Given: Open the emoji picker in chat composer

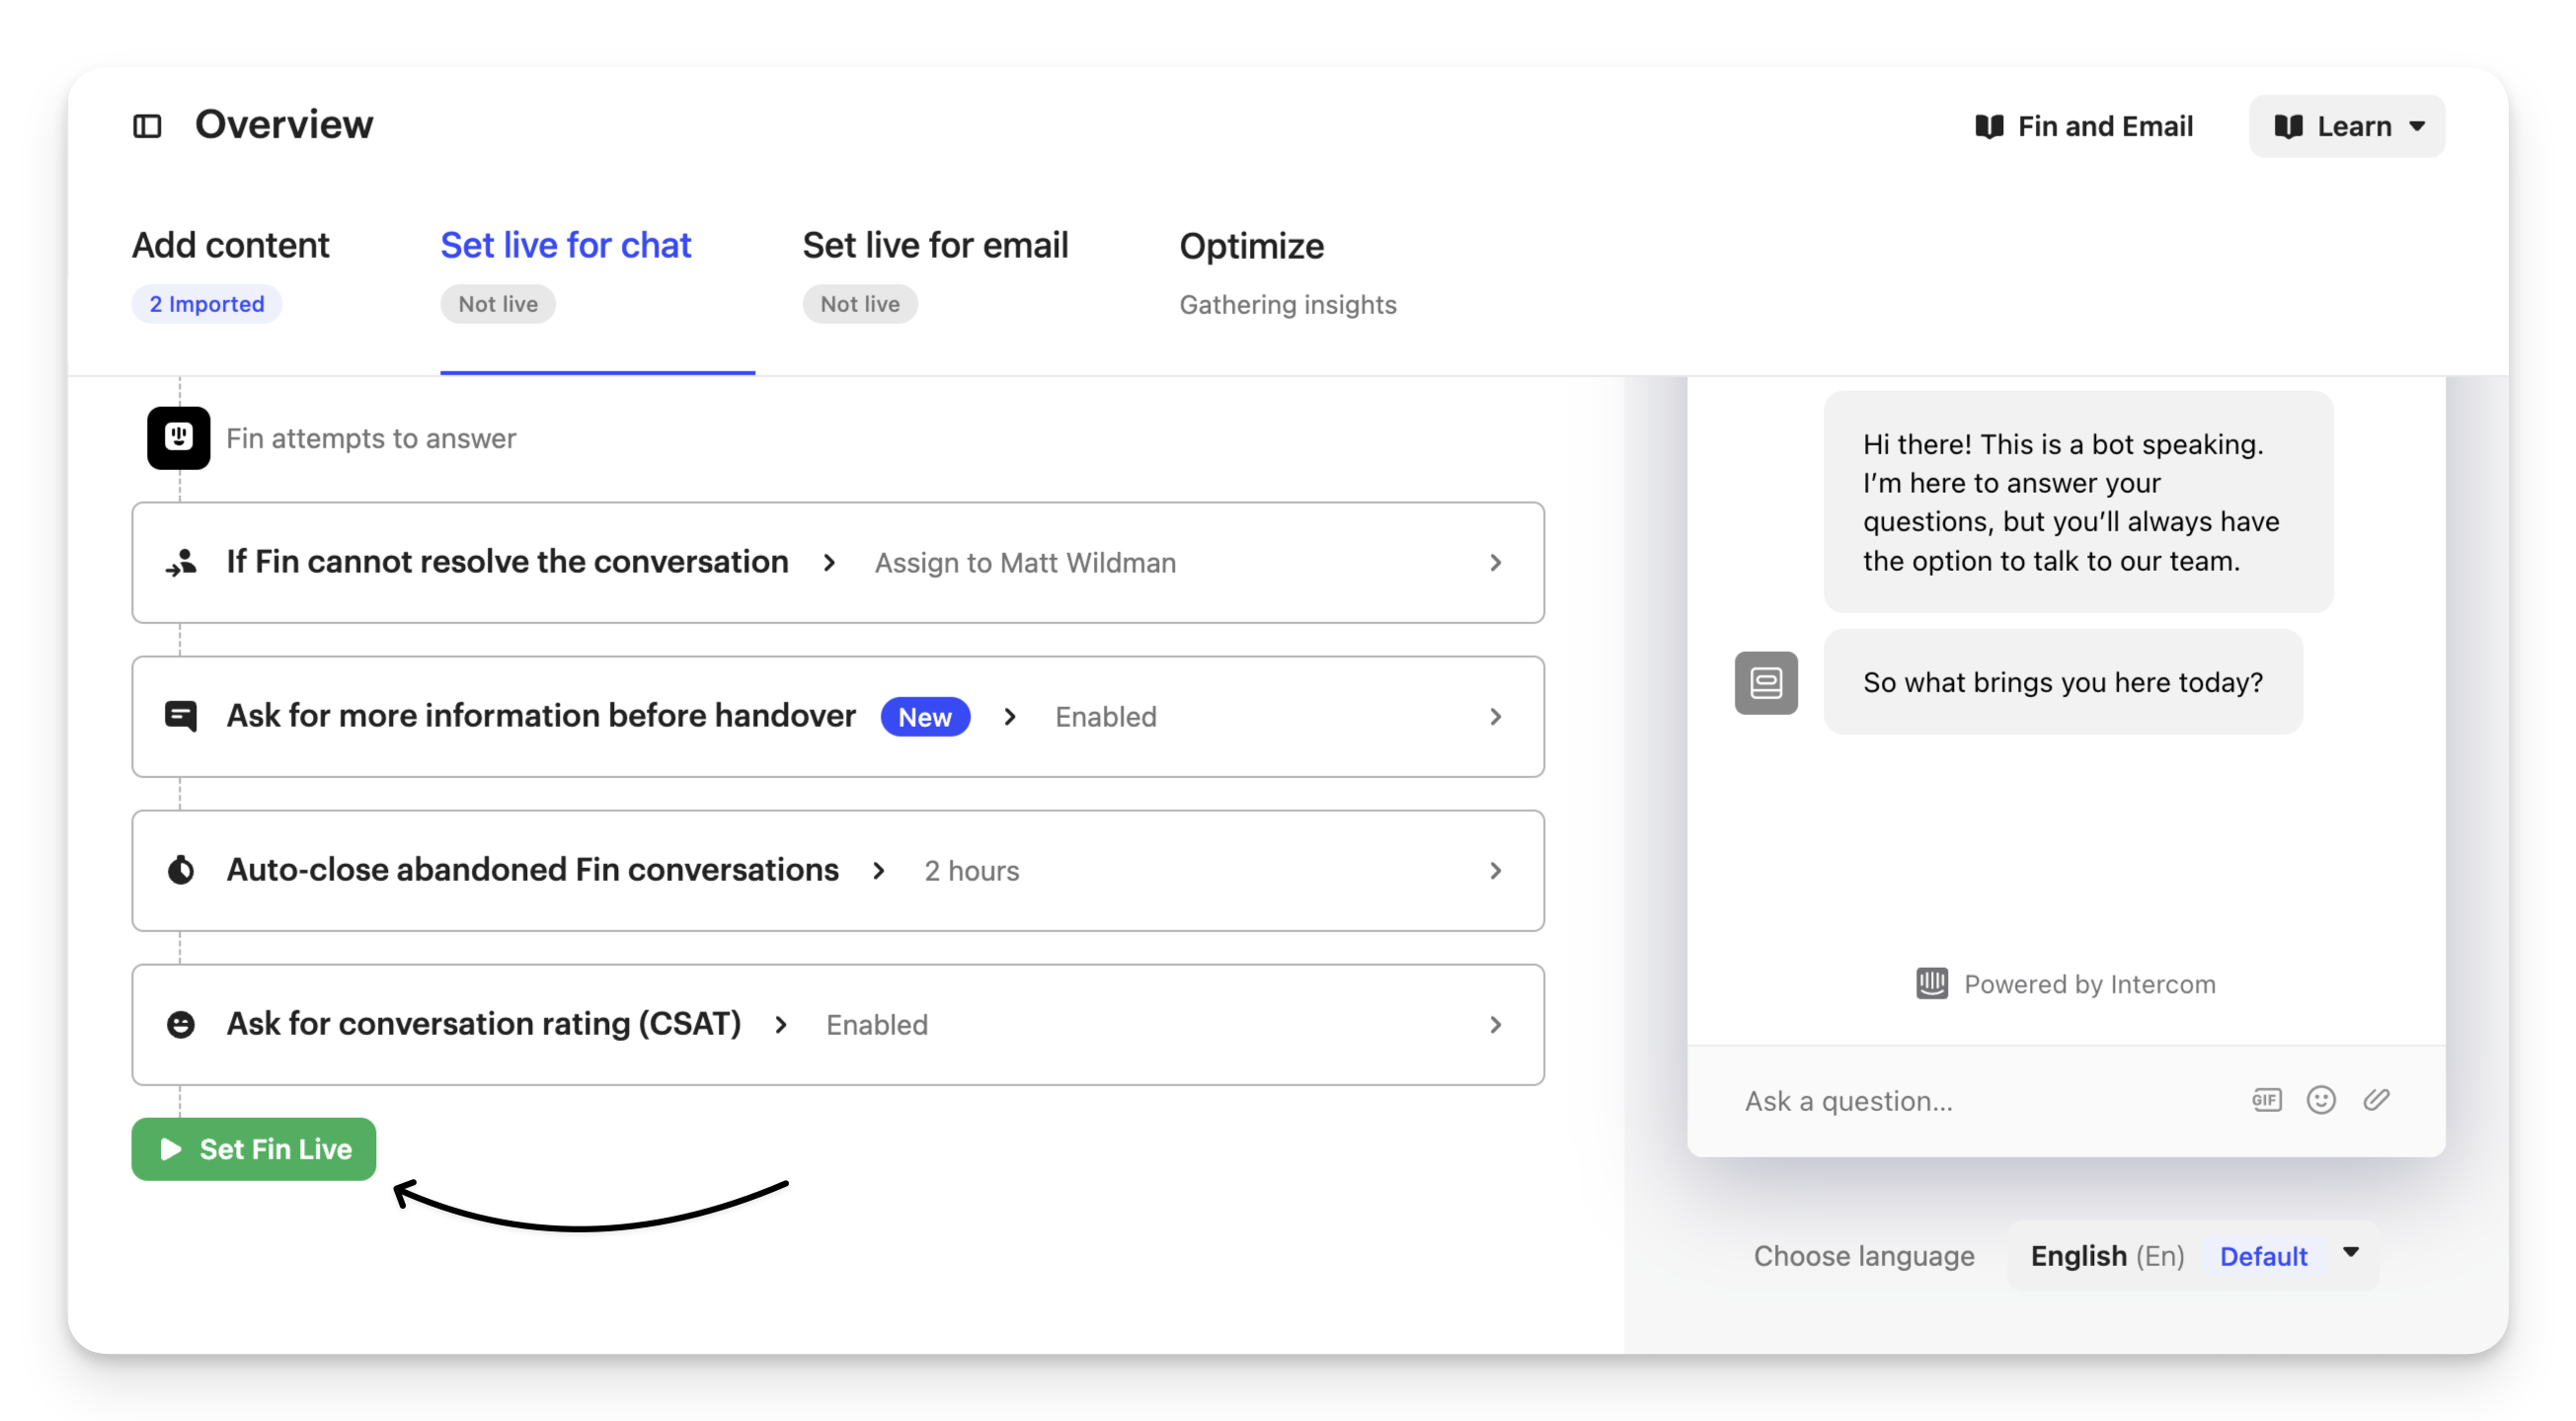Looking at the screenshot, I should (2321, 1100).
